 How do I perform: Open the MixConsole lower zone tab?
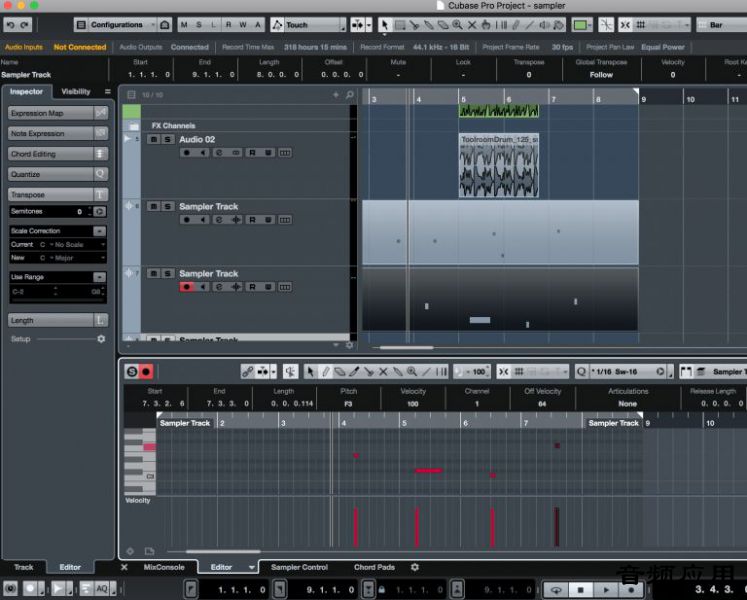(164, 567)
